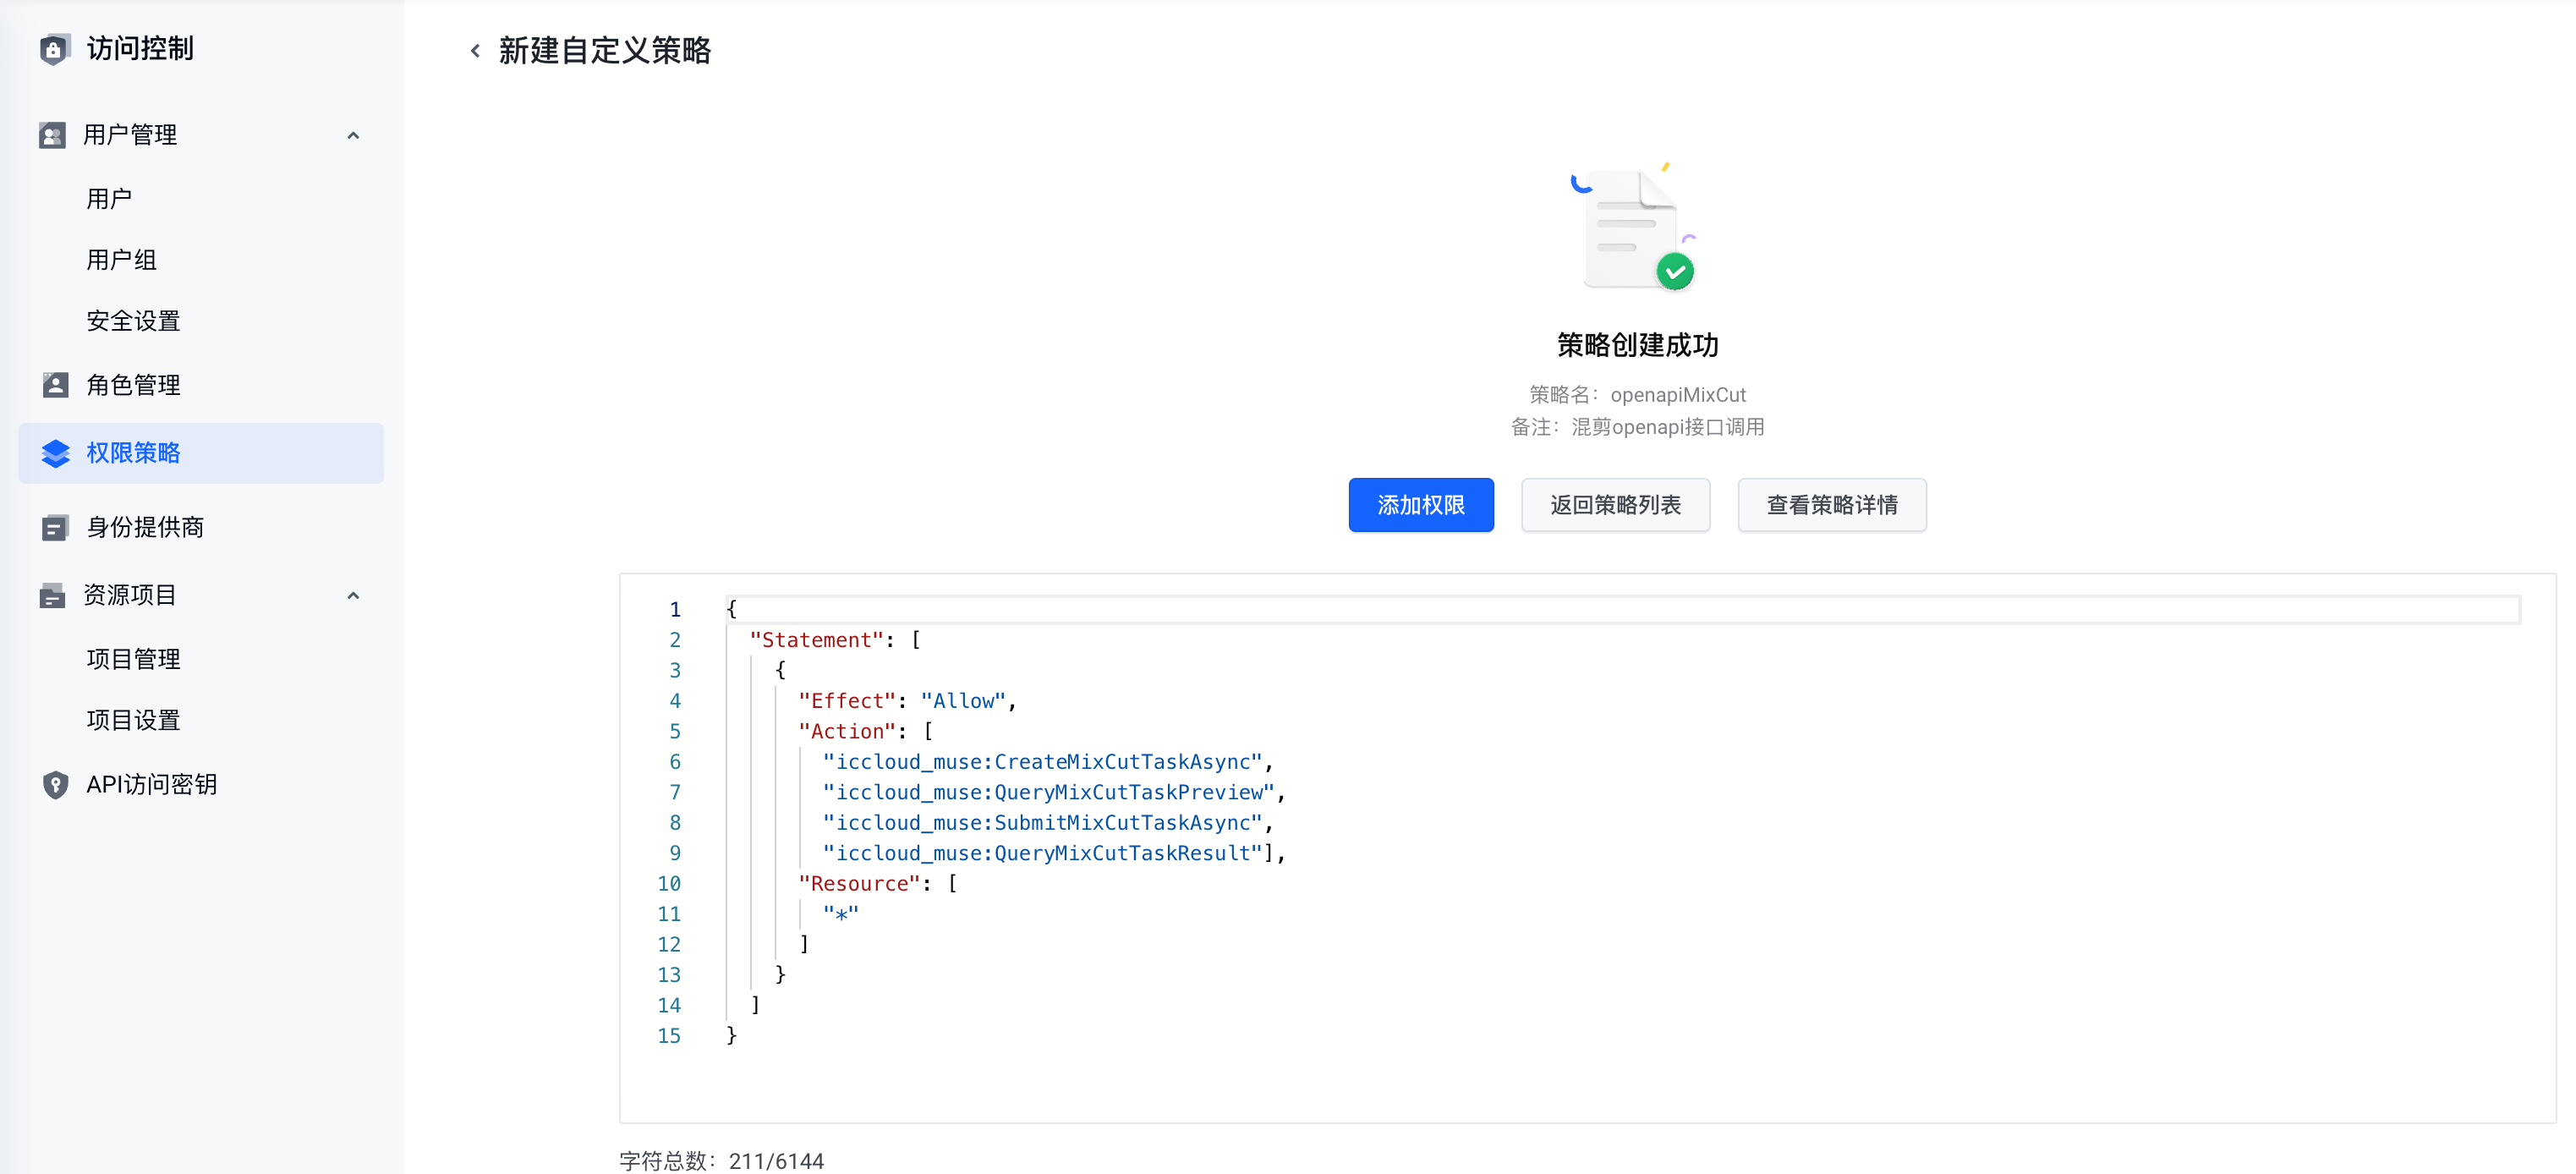The image size is (2576, 1174).
Task: Click the API访问密钥 shield key icon
Action: [x=55, y=784]
